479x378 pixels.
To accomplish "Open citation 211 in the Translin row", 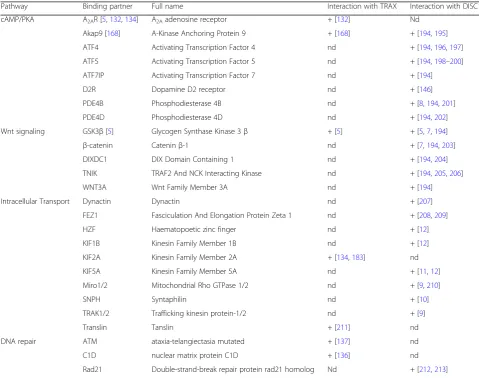I will tap(342, 327).
